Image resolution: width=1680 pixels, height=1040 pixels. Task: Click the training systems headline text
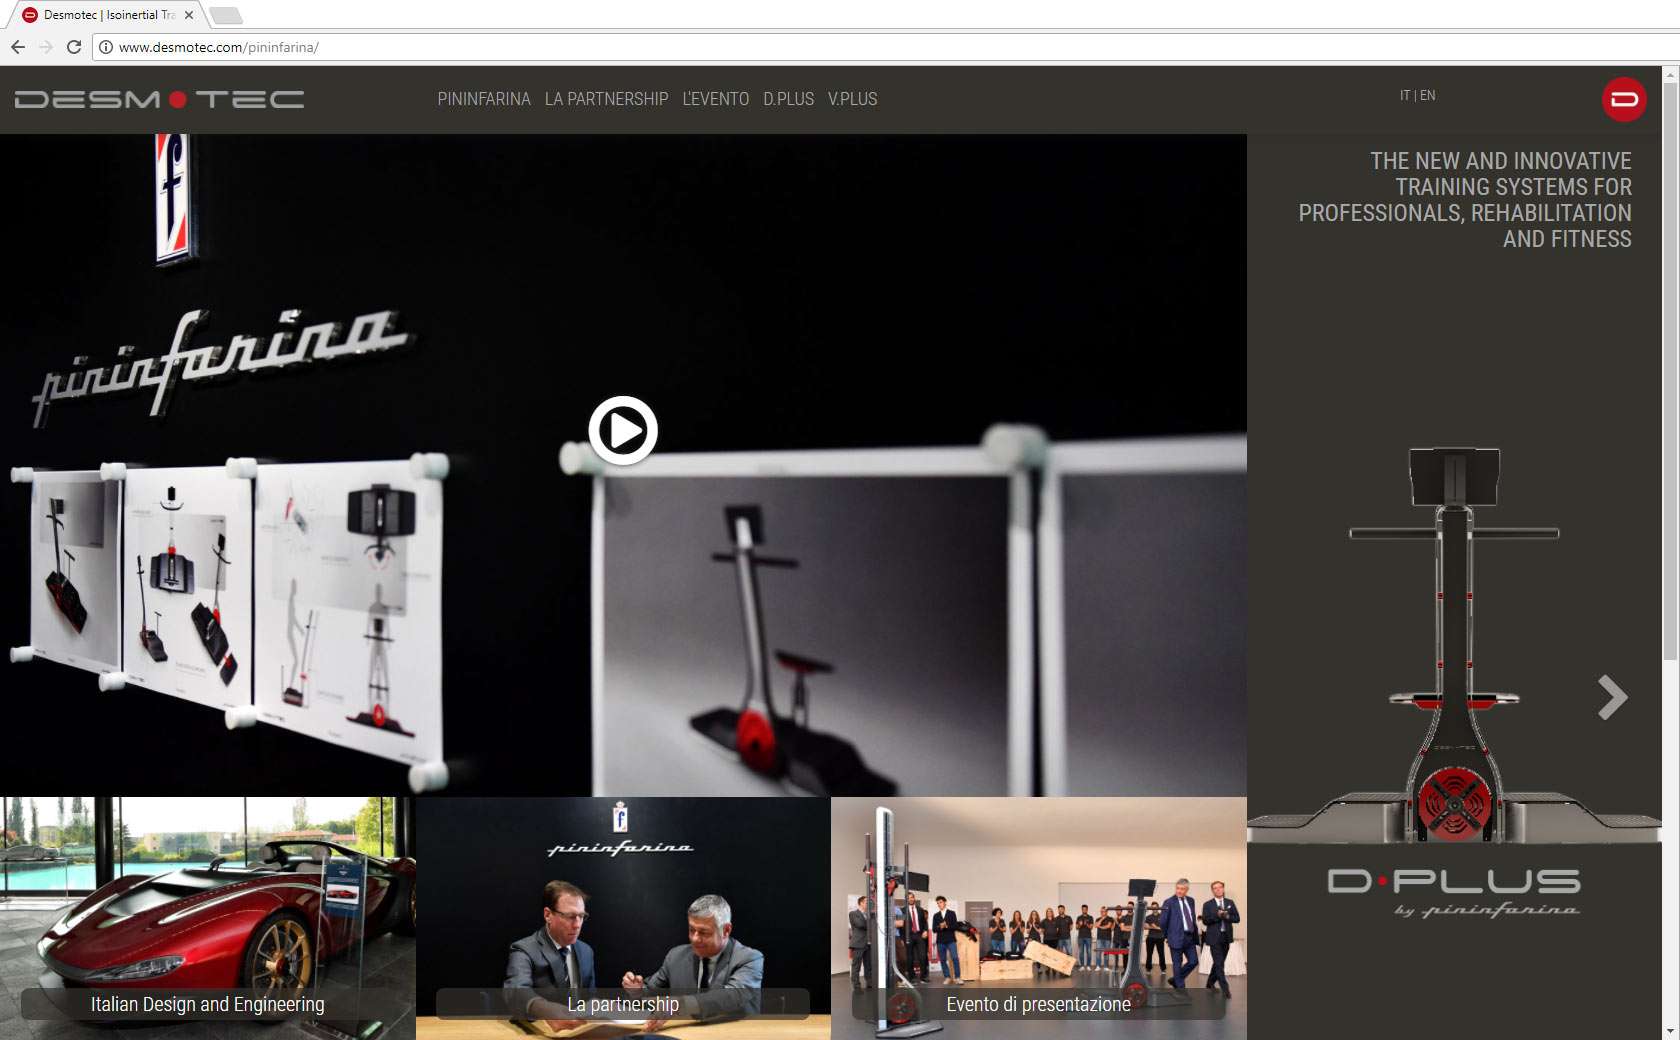click(1465, 200)
